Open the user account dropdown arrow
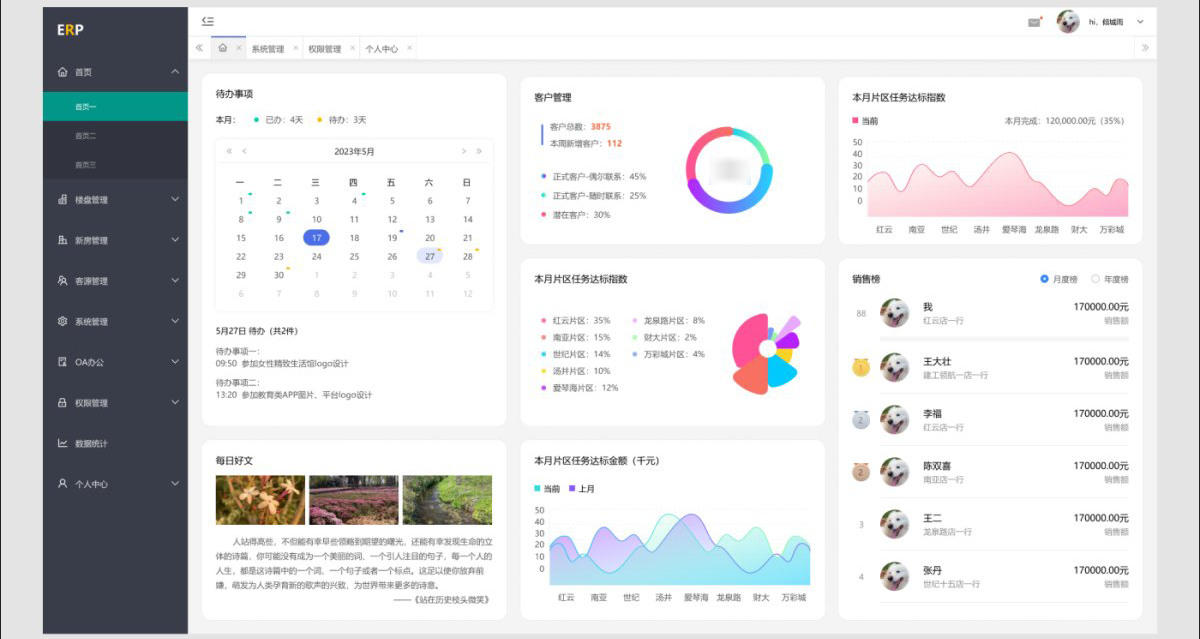Viewport: 1200px width, 639px height. [1140, 22]
